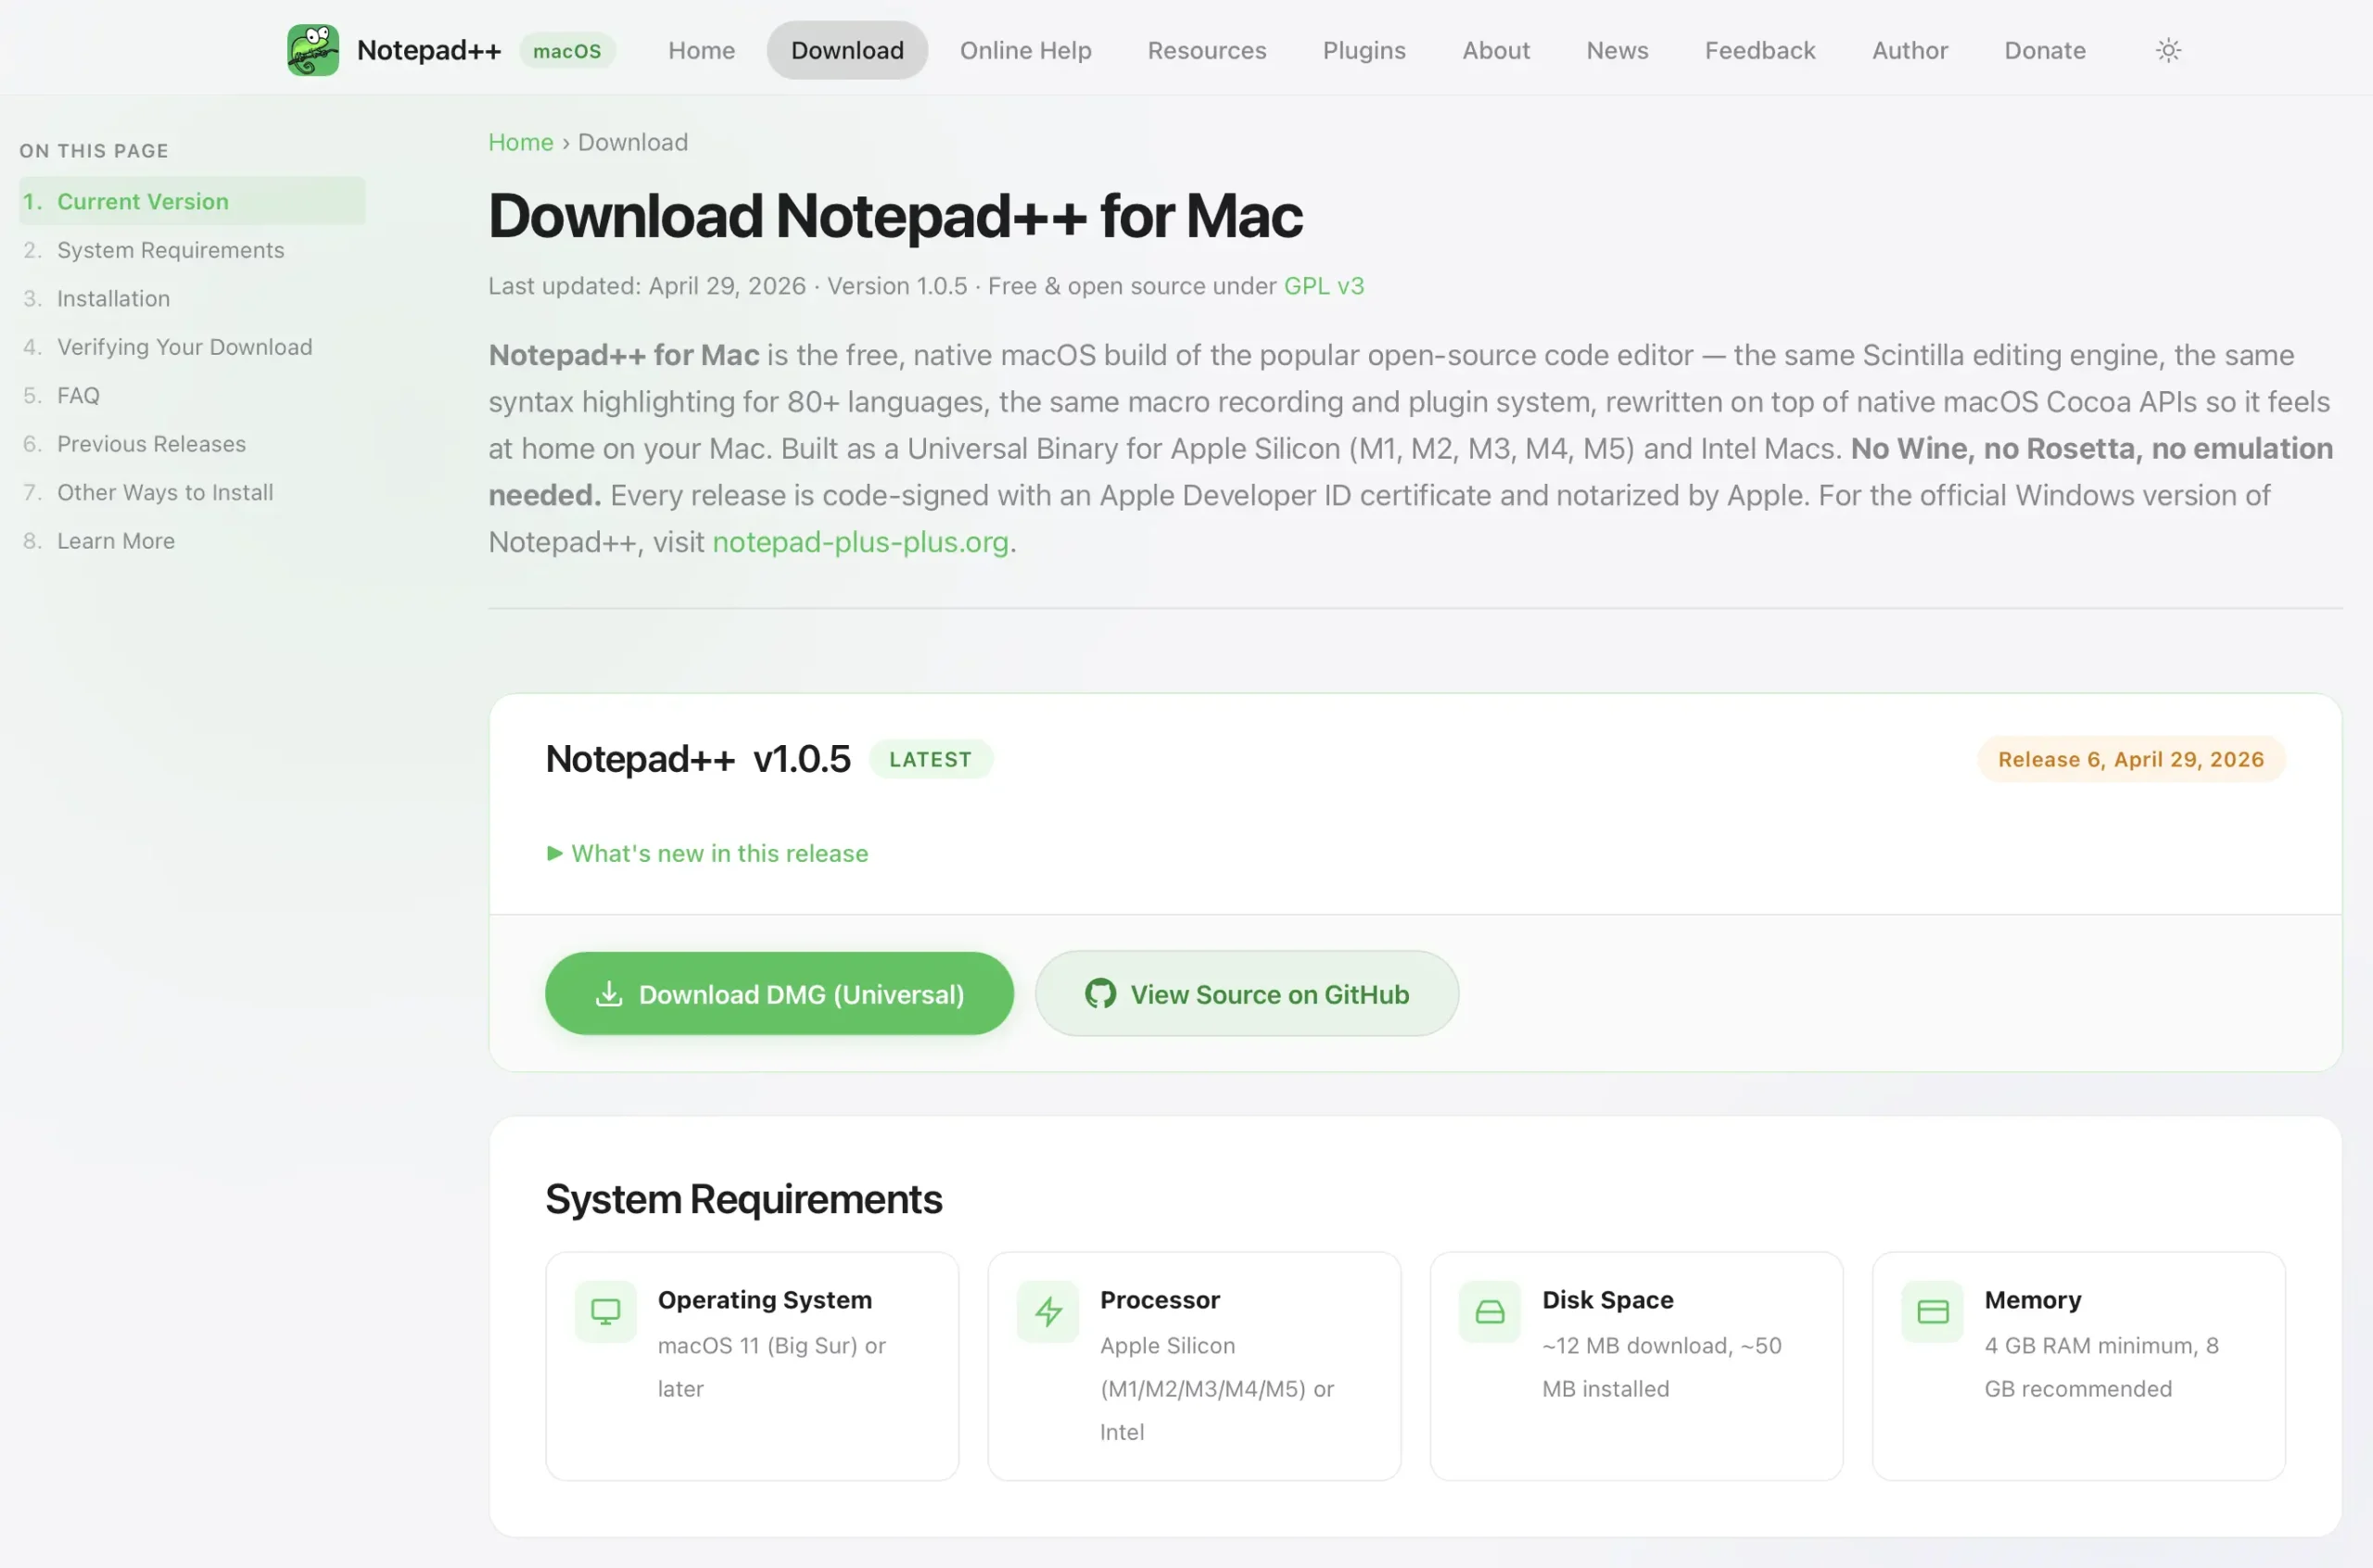2373x1568 pixels.
Task: Jump to Current Version in sidebar
Action: point(192,201)
